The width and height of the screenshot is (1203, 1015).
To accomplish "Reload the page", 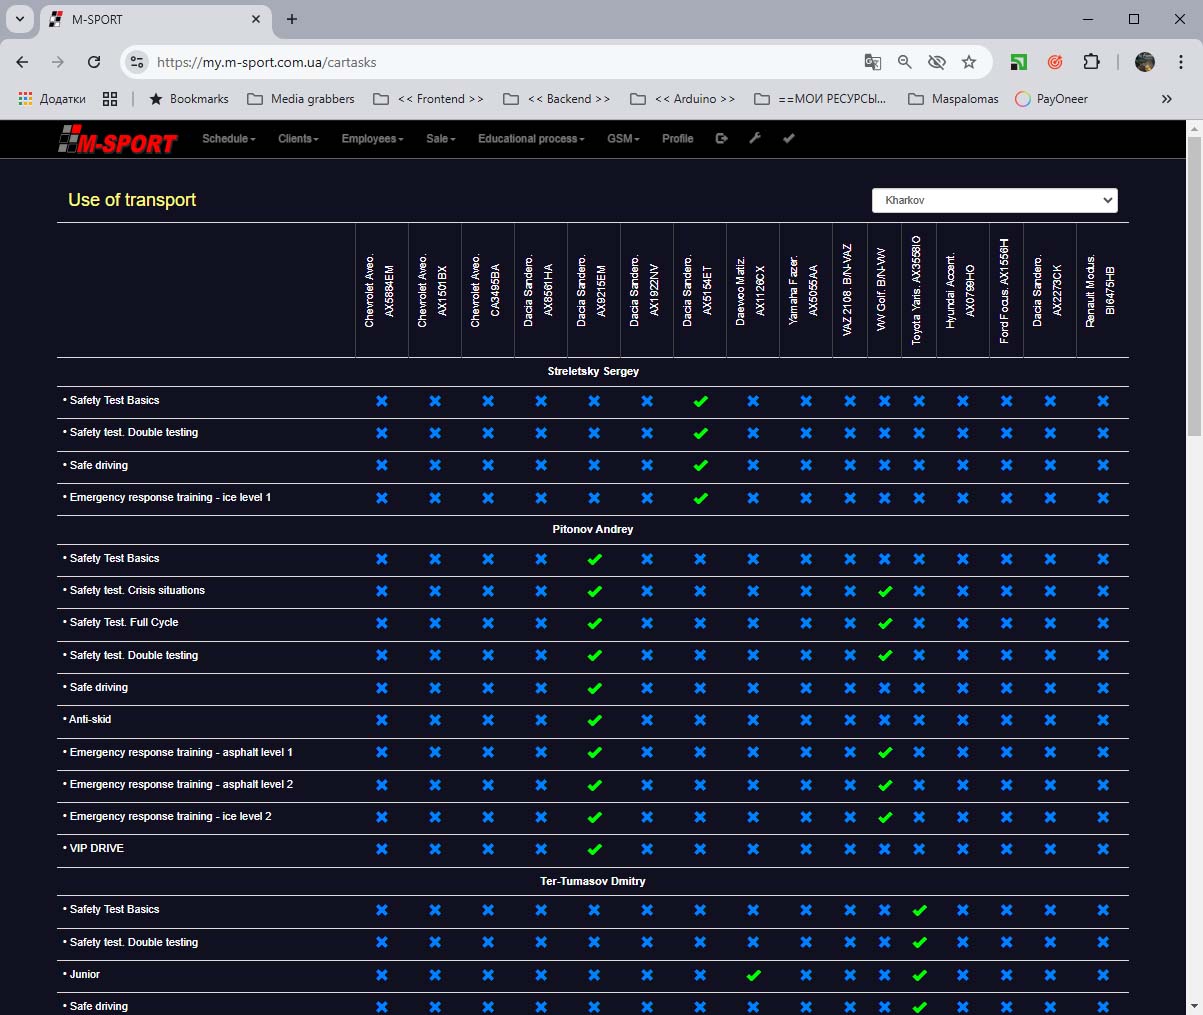I will (x=94, y=62).
